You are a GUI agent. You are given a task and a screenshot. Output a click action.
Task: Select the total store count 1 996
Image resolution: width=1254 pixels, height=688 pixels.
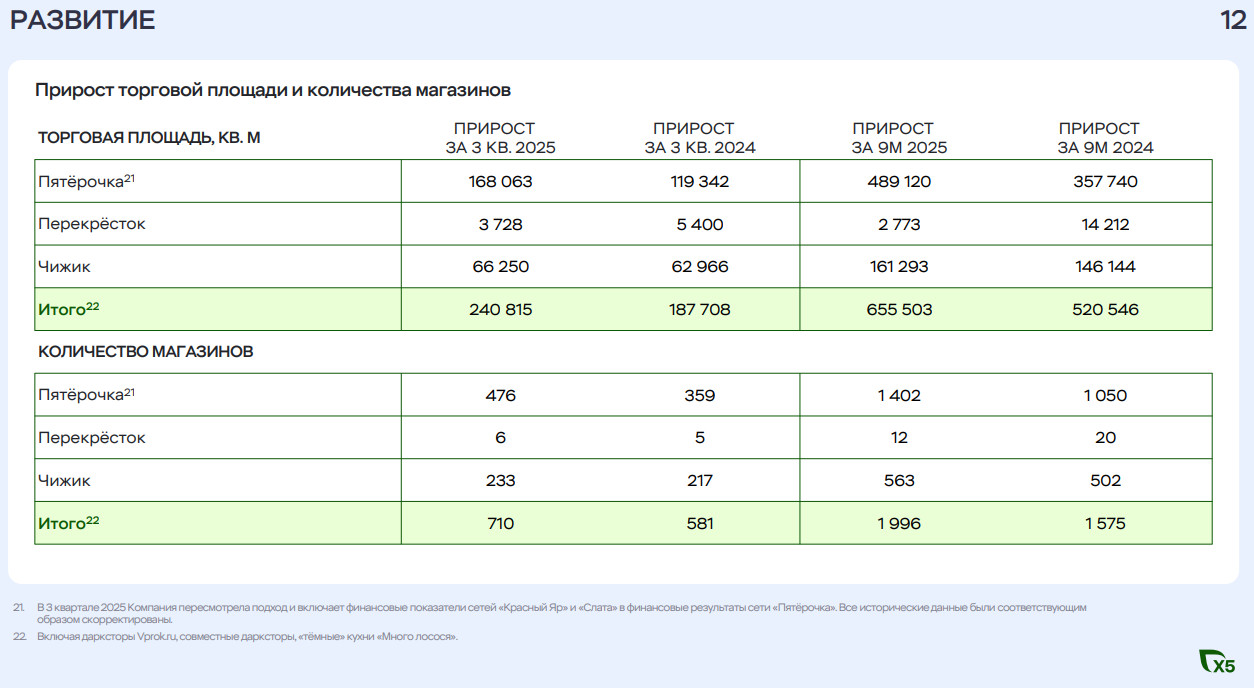click(899, 524)
